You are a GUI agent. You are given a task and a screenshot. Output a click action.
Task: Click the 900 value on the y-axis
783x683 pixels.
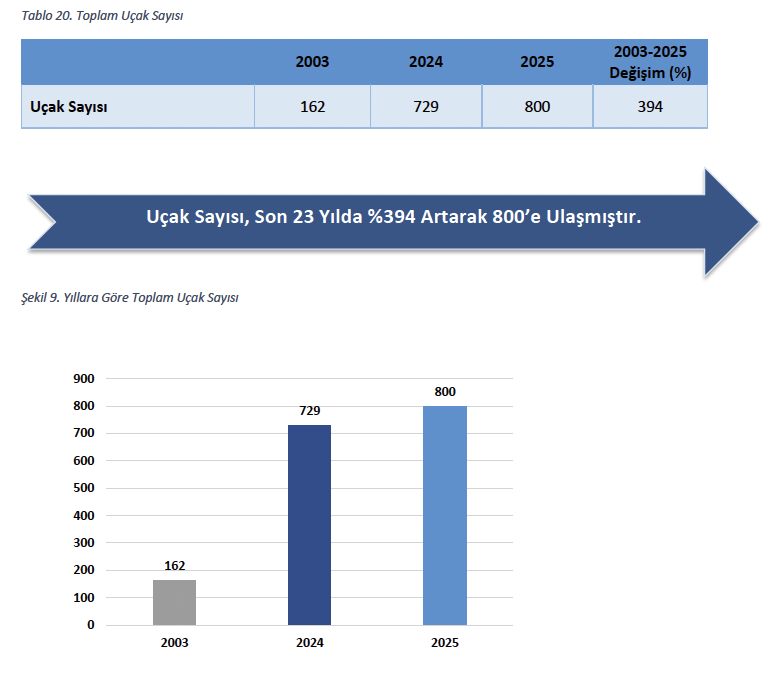[84, 379]
